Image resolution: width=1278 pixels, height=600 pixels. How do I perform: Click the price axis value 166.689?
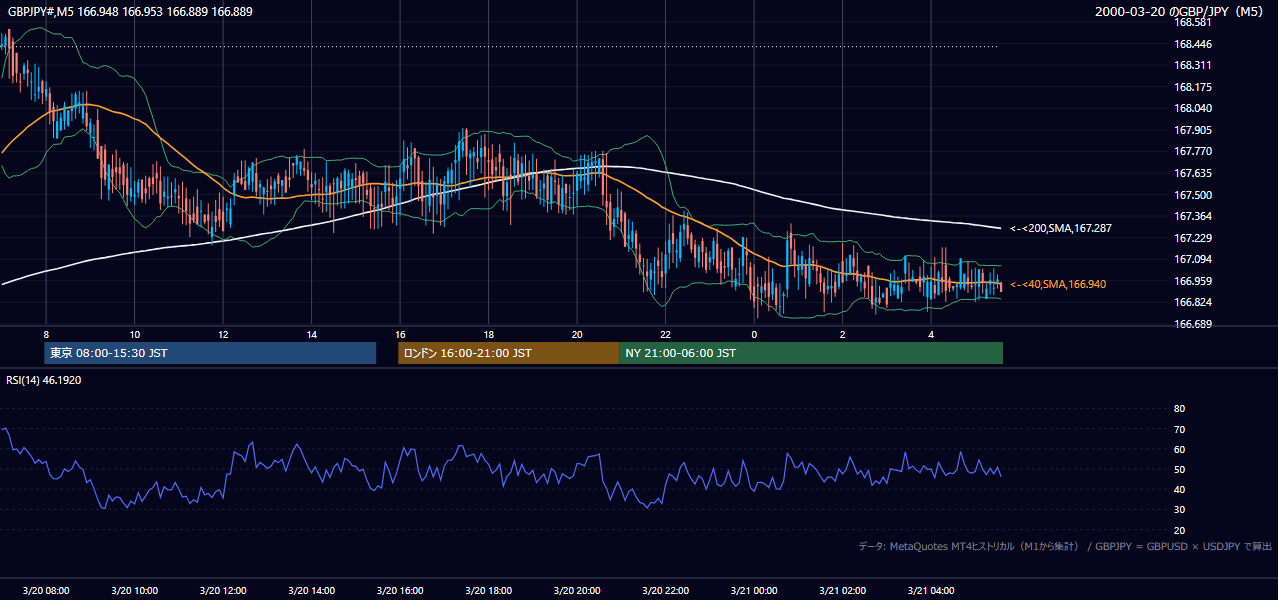1193,324
